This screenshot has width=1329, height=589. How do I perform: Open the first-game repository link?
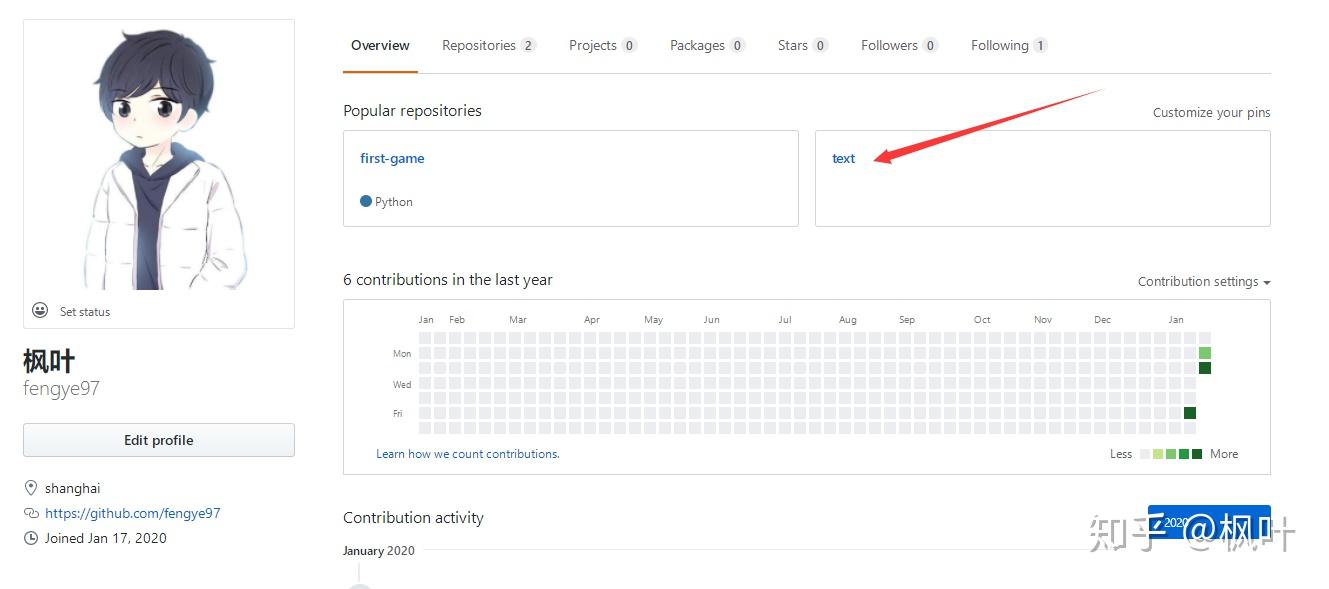(x=392, y=158)
